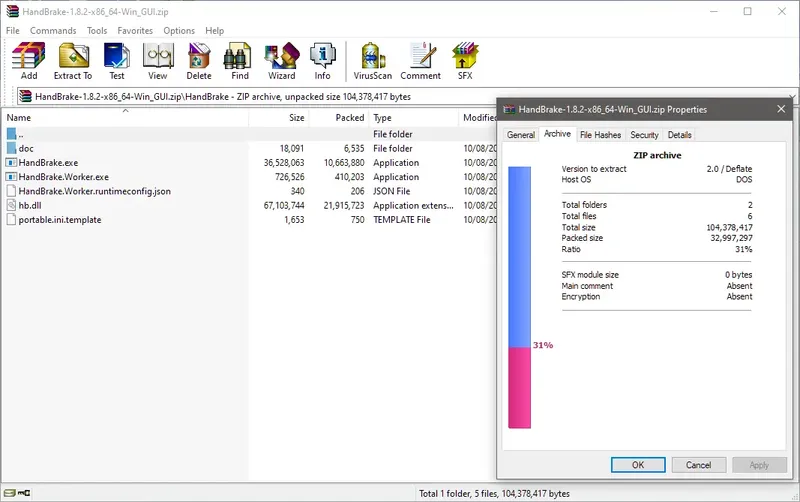The height and width of the screenshot is (502, 800).
Task: Sort the list by Name column
Action: point(125,118)
